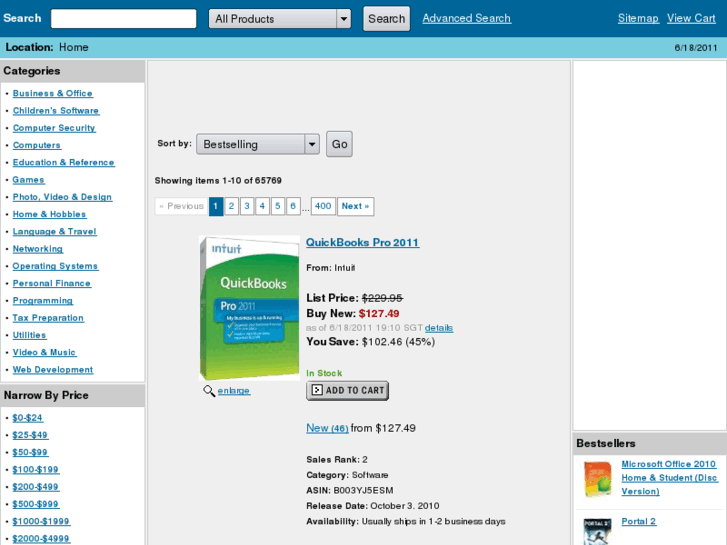This screenshot has height=545, width=727.
Task: Go to results page 5
Action: (277, 206)
